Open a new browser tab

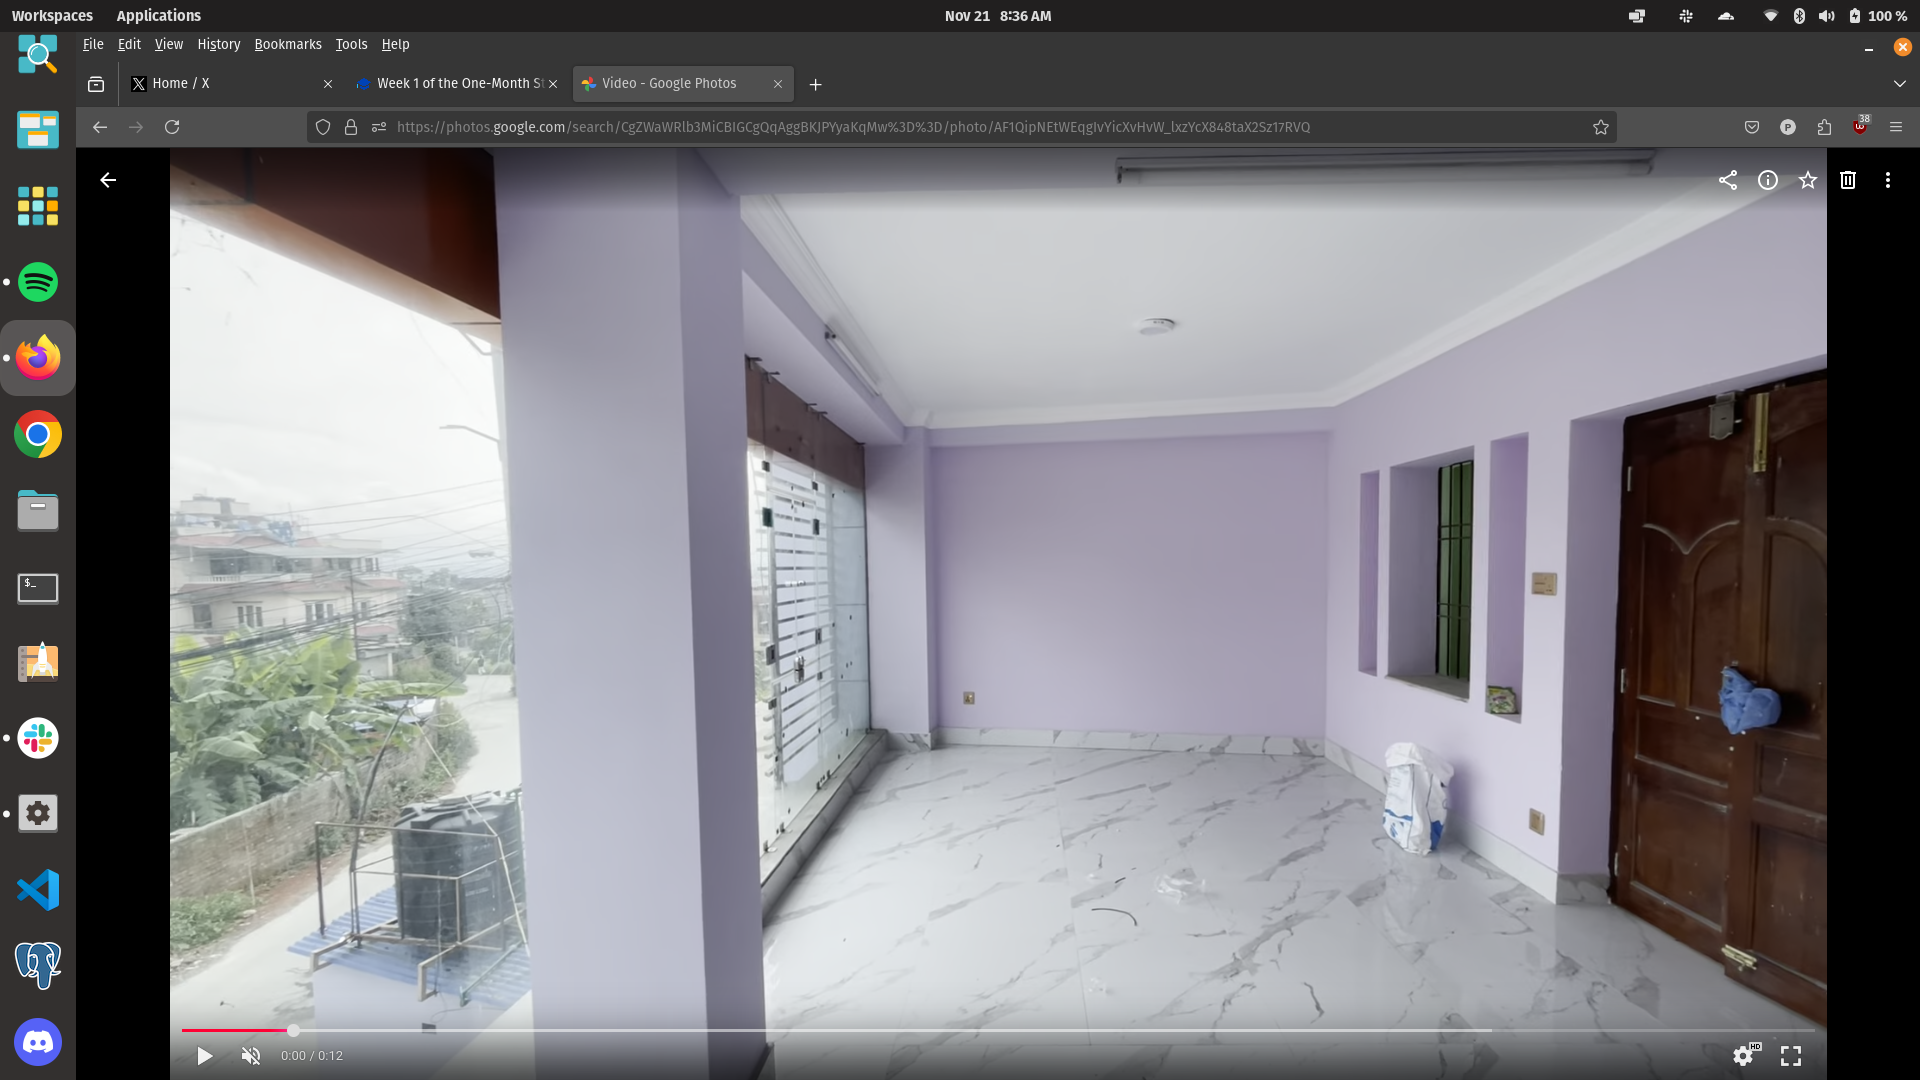815,85
